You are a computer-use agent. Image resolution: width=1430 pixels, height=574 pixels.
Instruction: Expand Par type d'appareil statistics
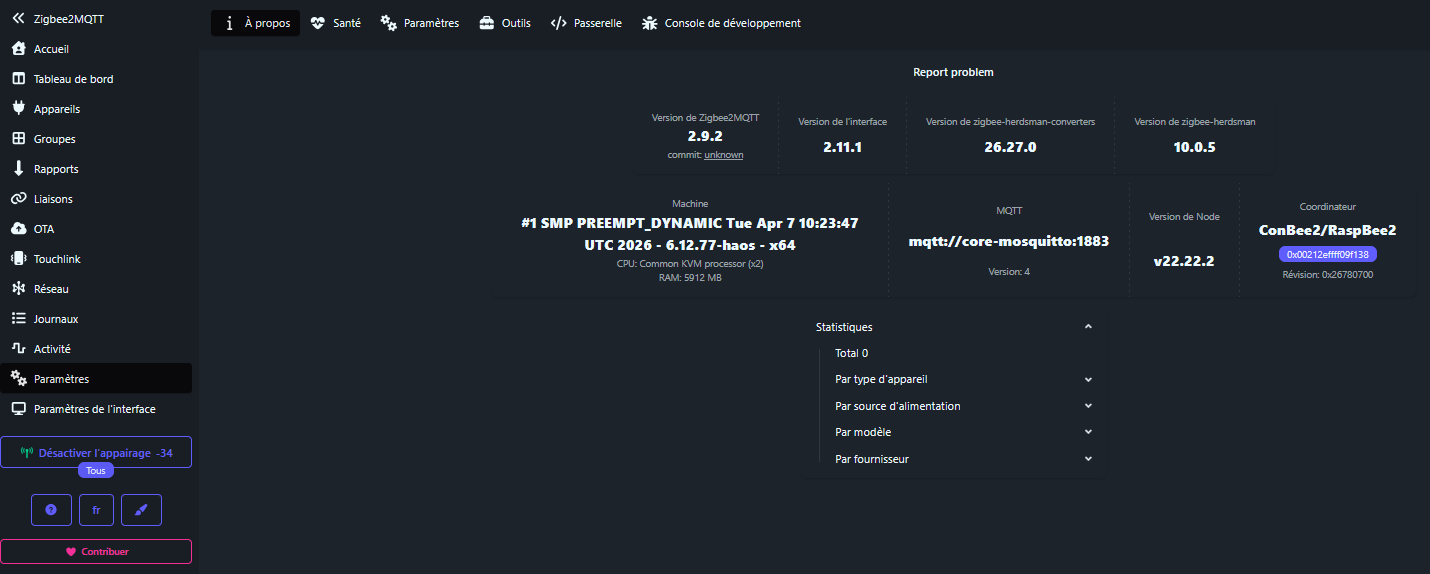tap(1088, 380)
